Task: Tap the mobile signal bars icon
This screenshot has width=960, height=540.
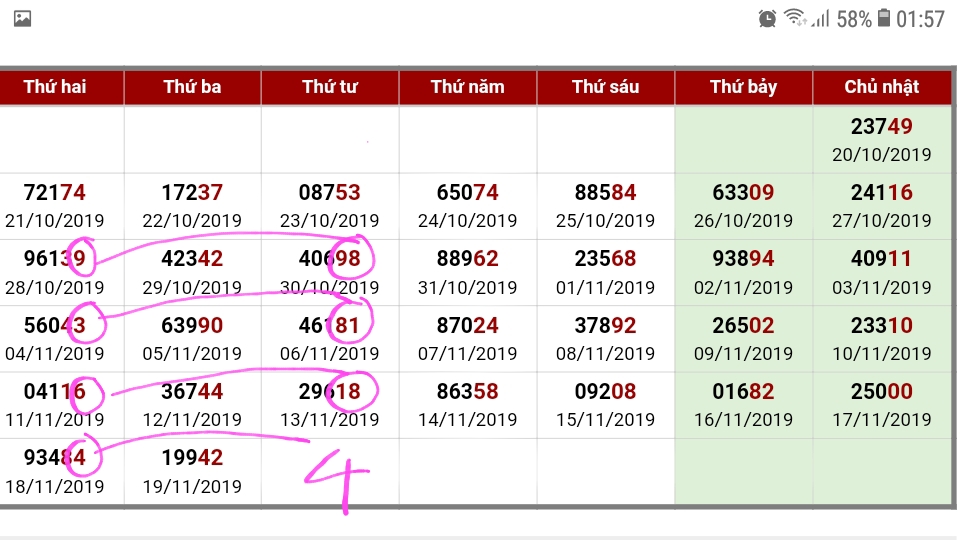Action: pos(820,18)
